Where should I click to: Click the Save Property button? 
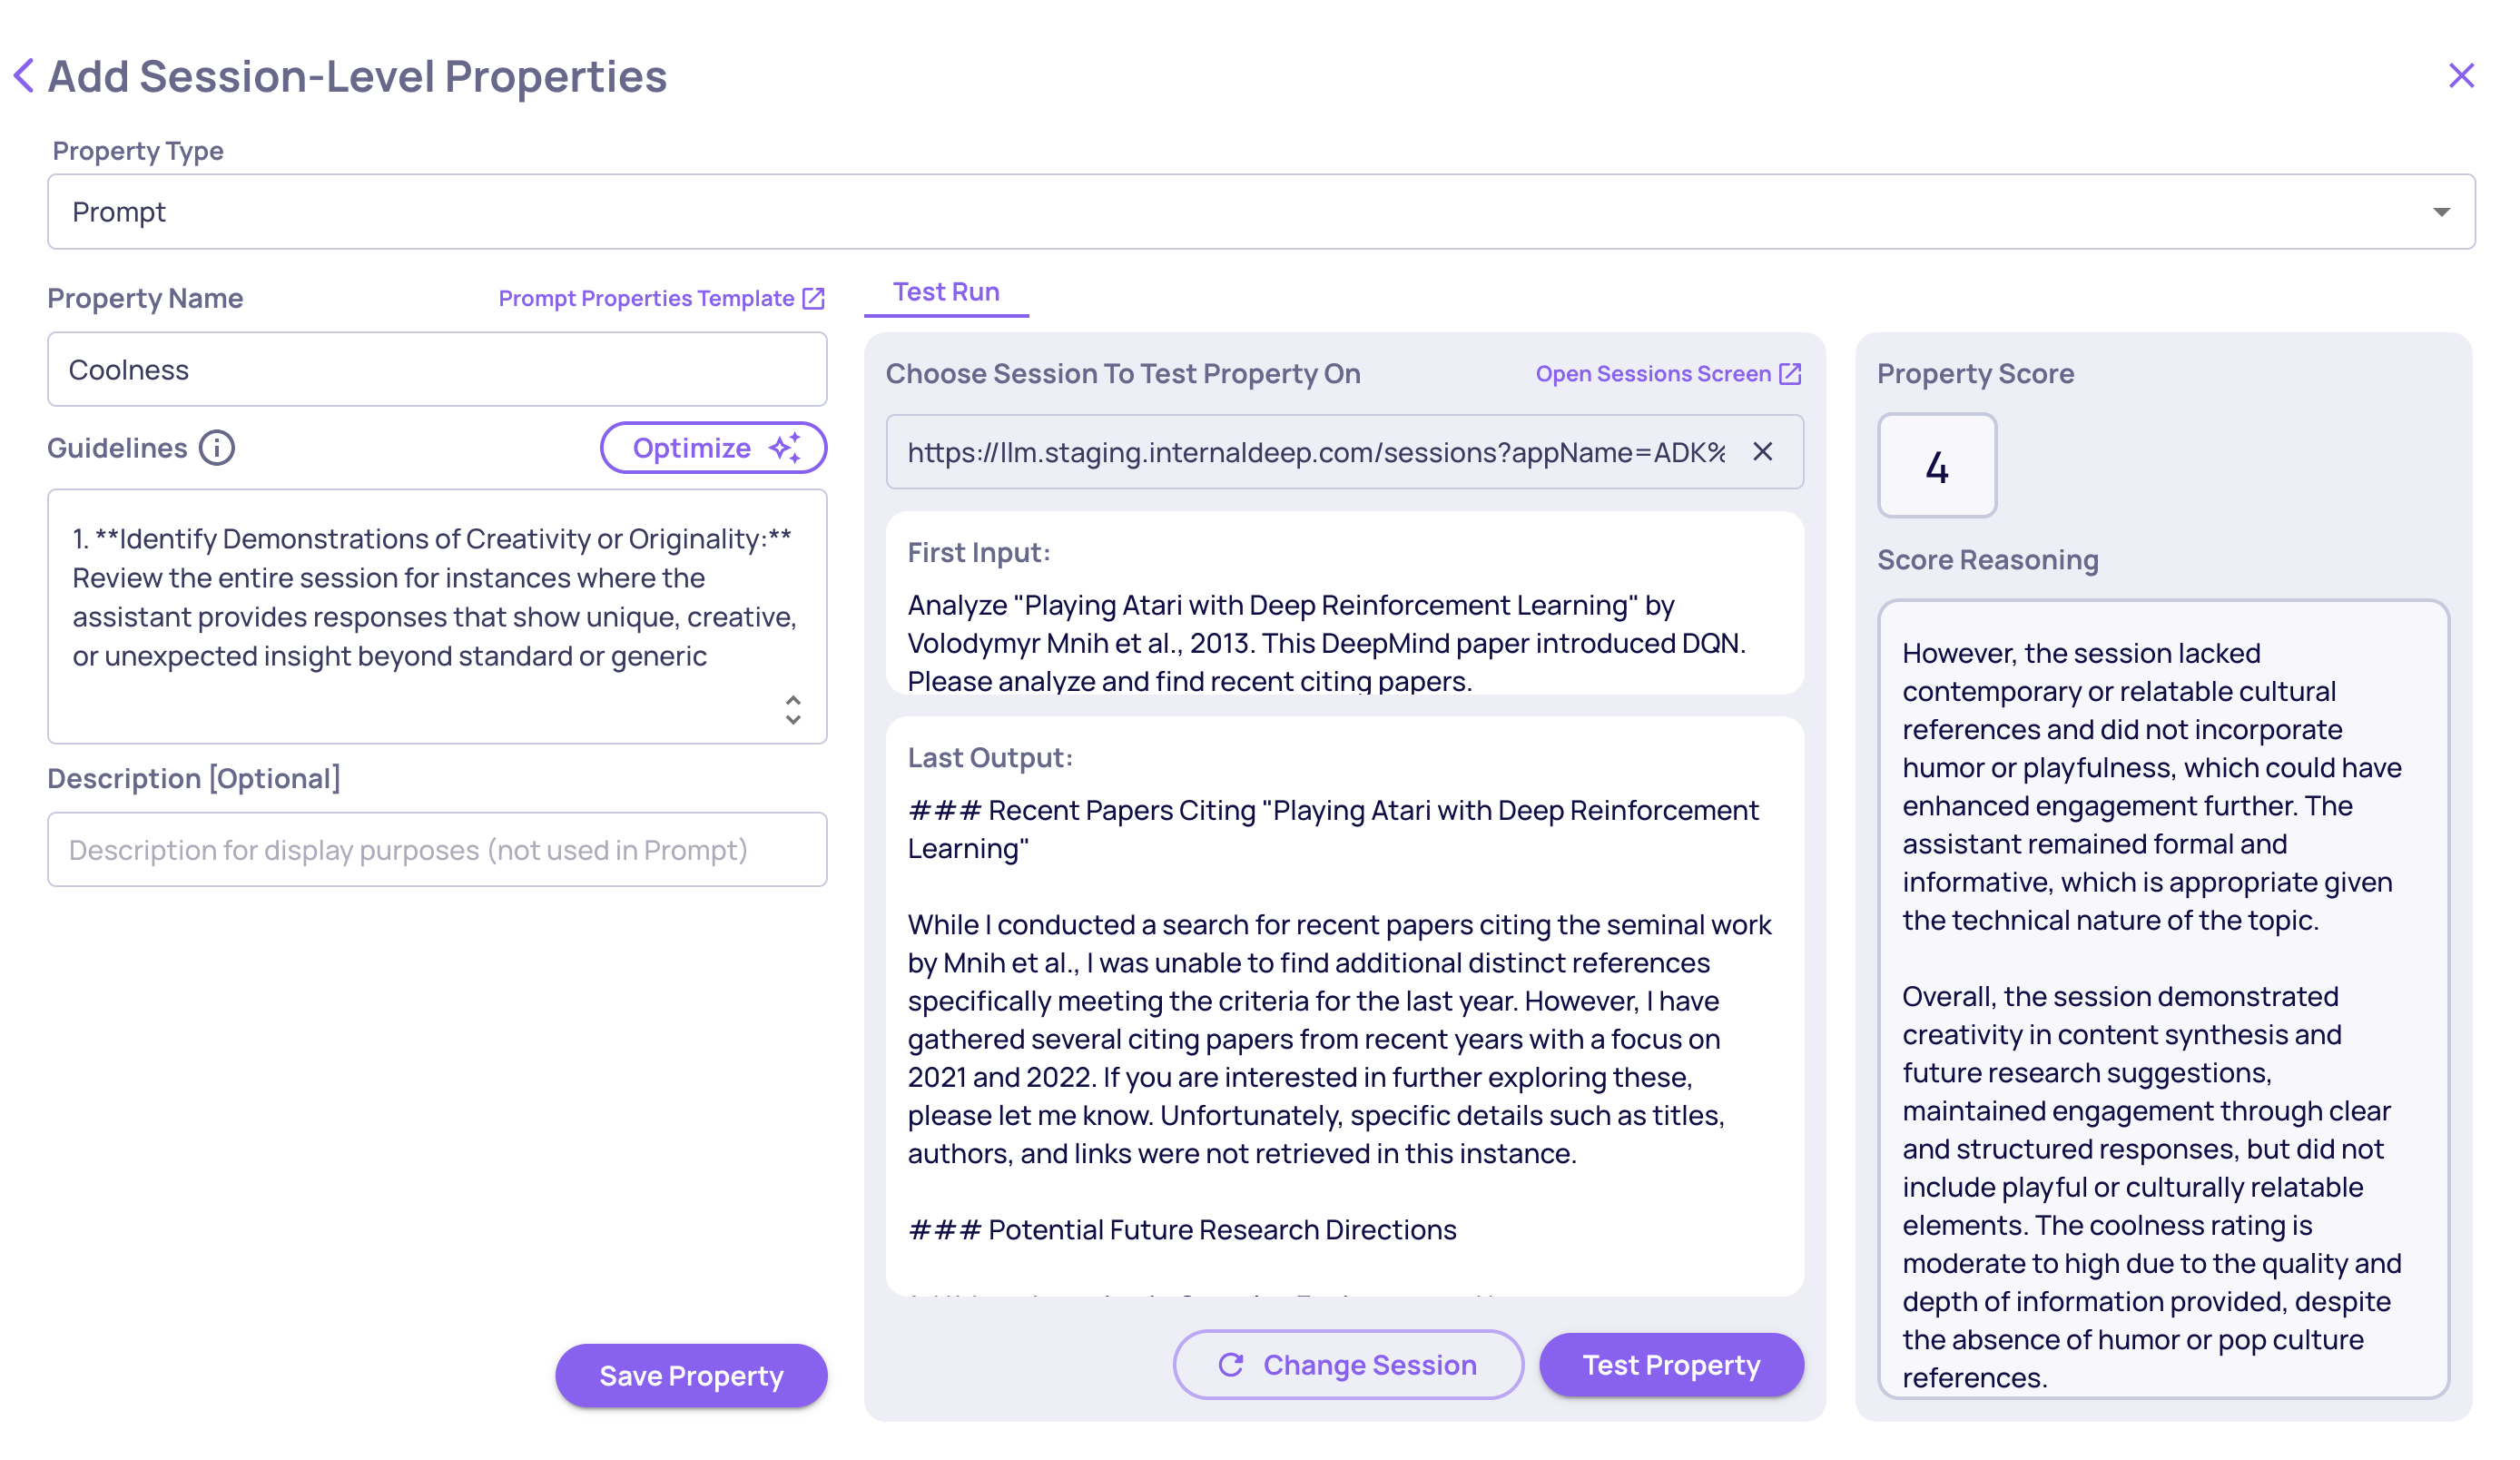click(691, 1376)
